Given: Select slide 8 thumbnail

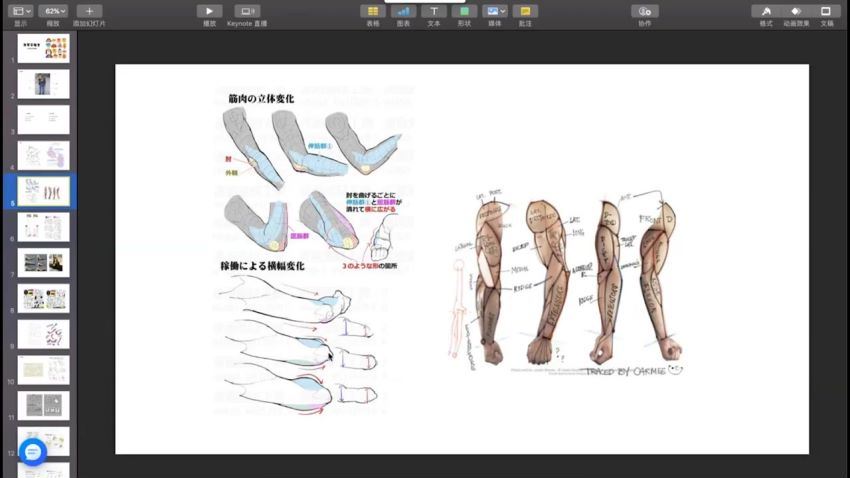Looking at the screenshot, I should click(x=43, y=299).
